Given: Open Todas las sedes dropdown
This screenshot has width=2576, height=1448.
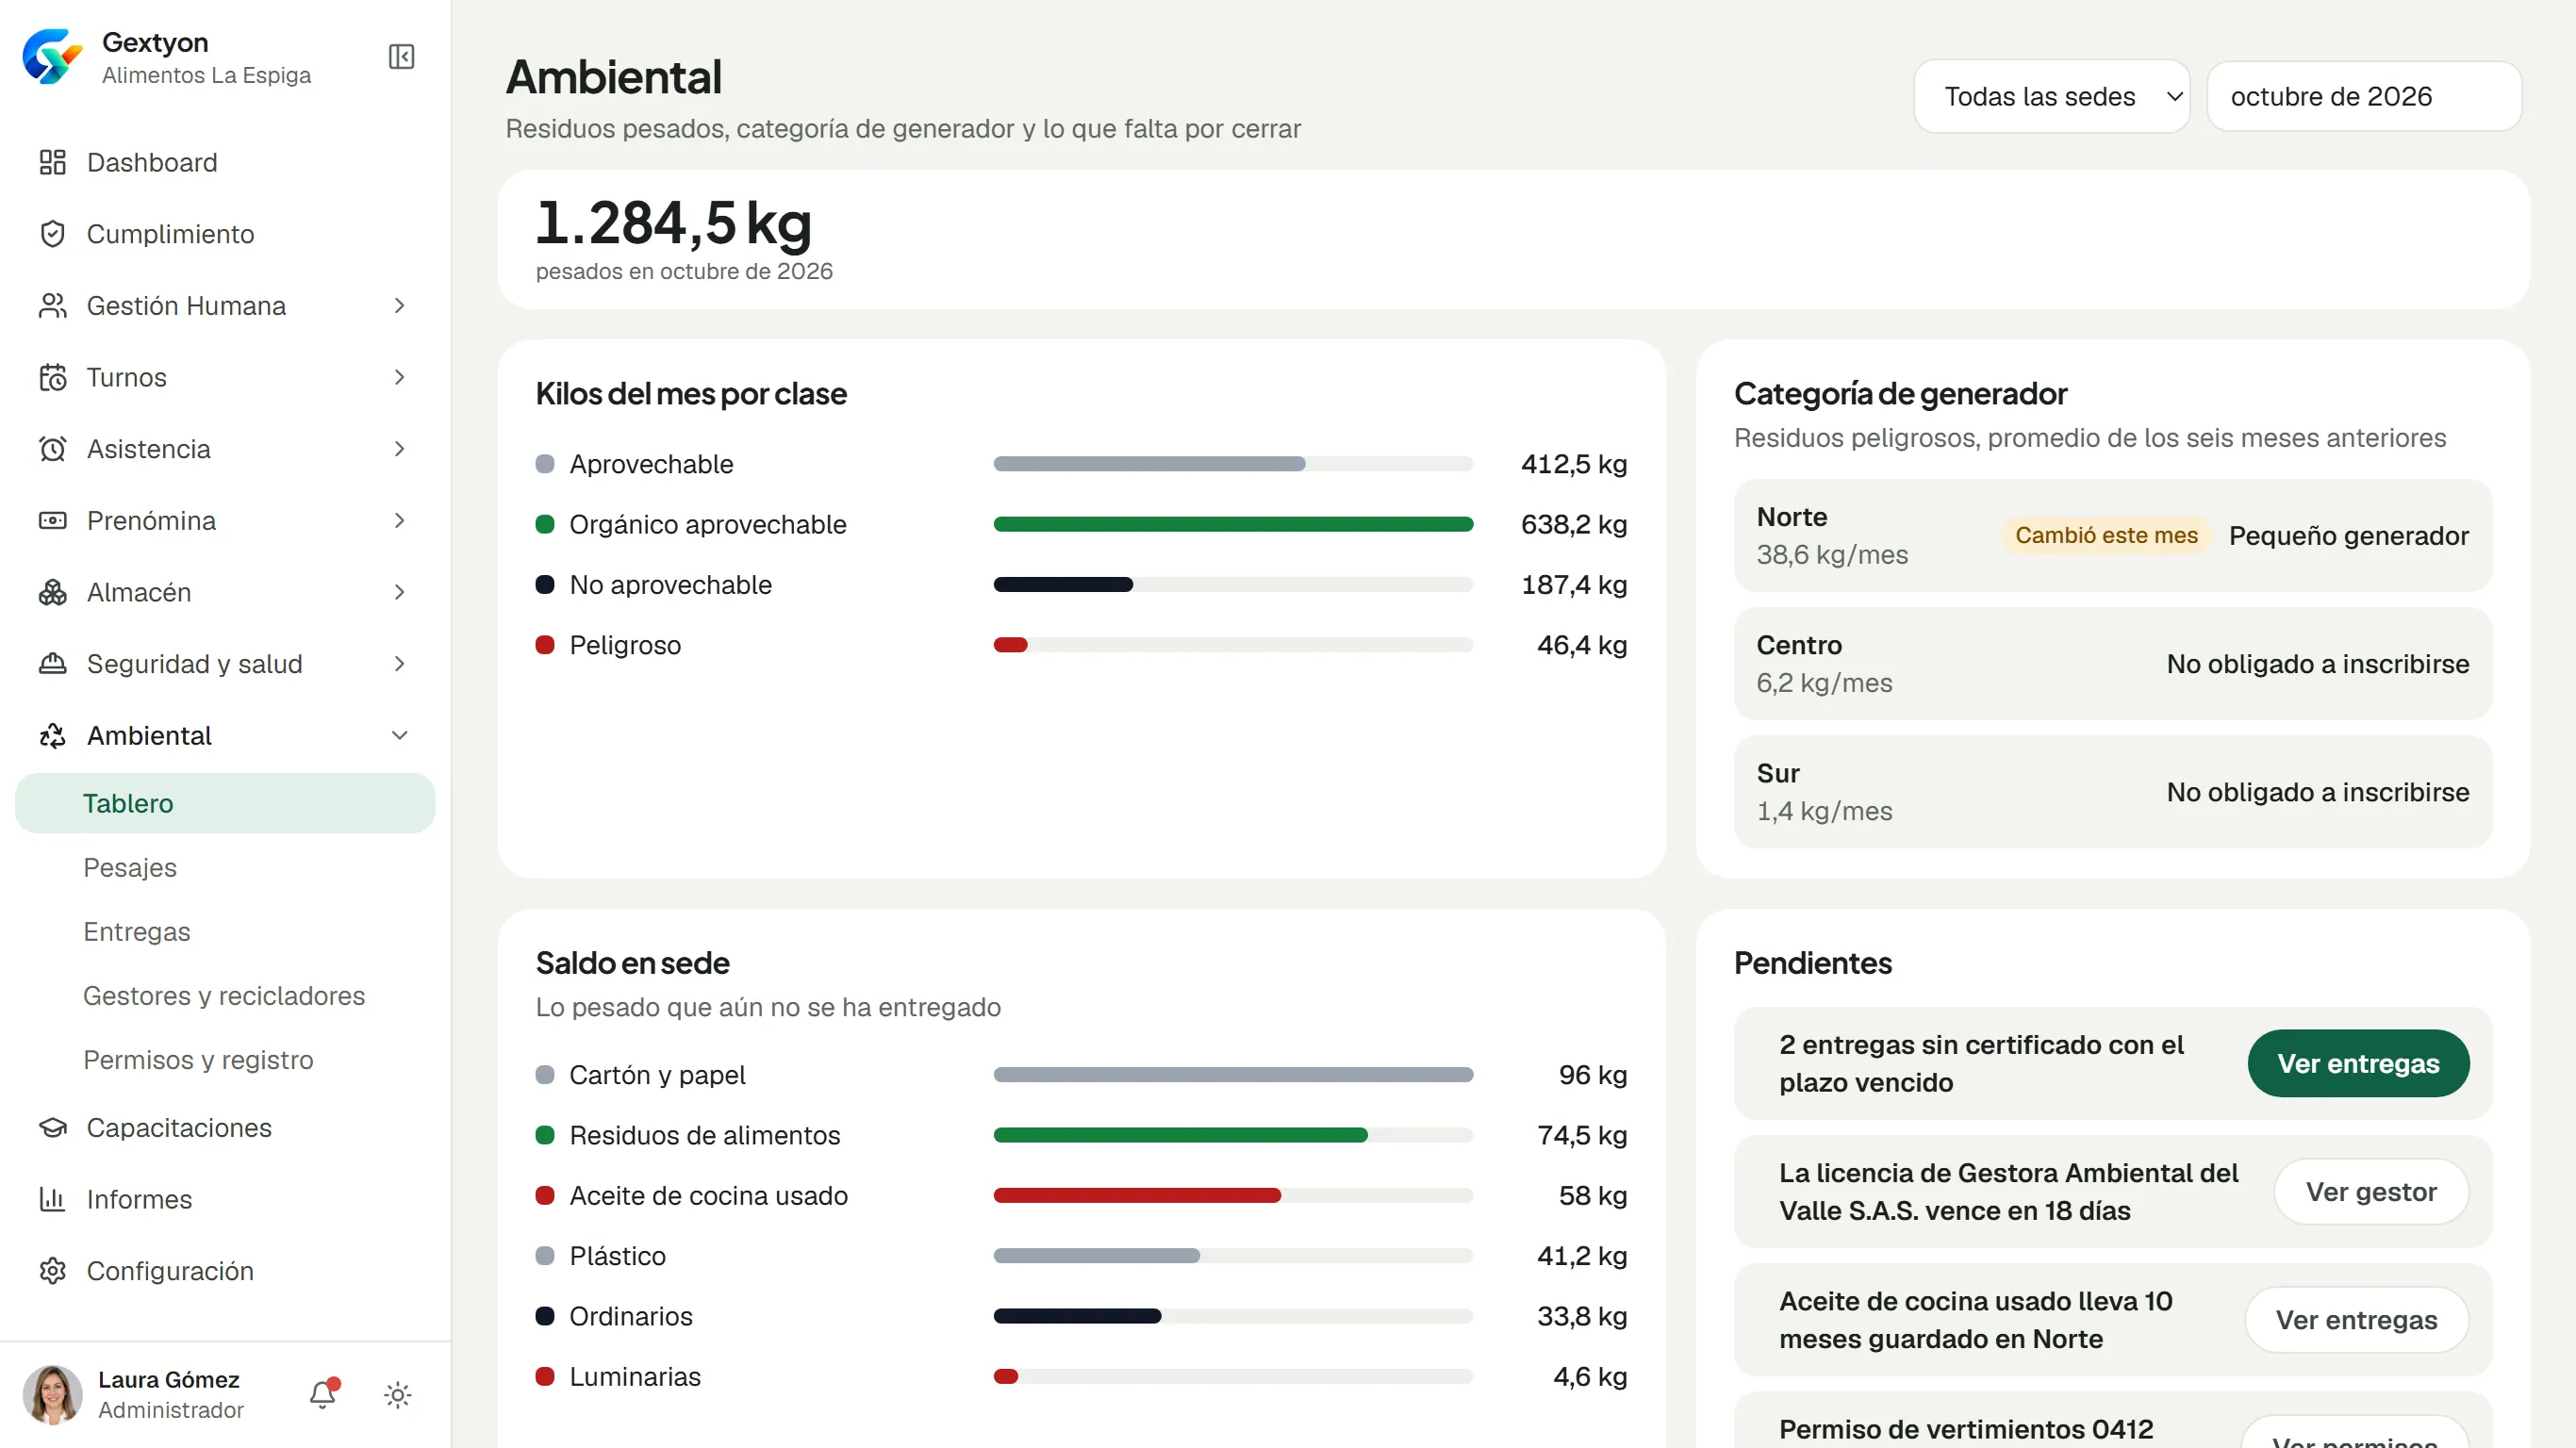Looking at the screenshot, I should 2051,96.
